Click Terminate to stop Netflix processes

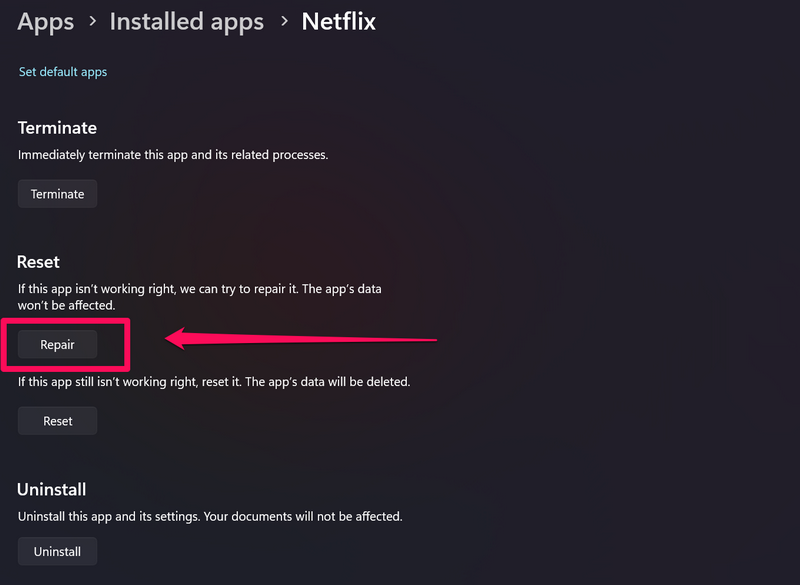(x=57, y=193)
